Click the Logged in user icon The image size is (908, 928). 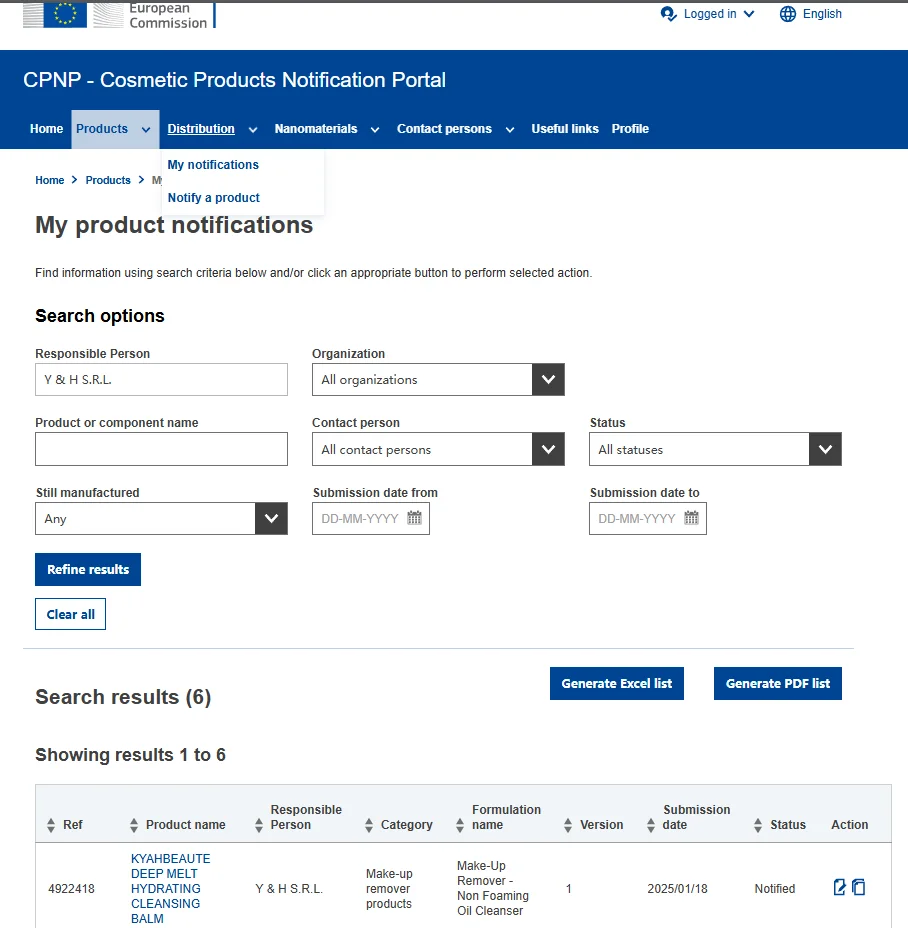point(669,14)
